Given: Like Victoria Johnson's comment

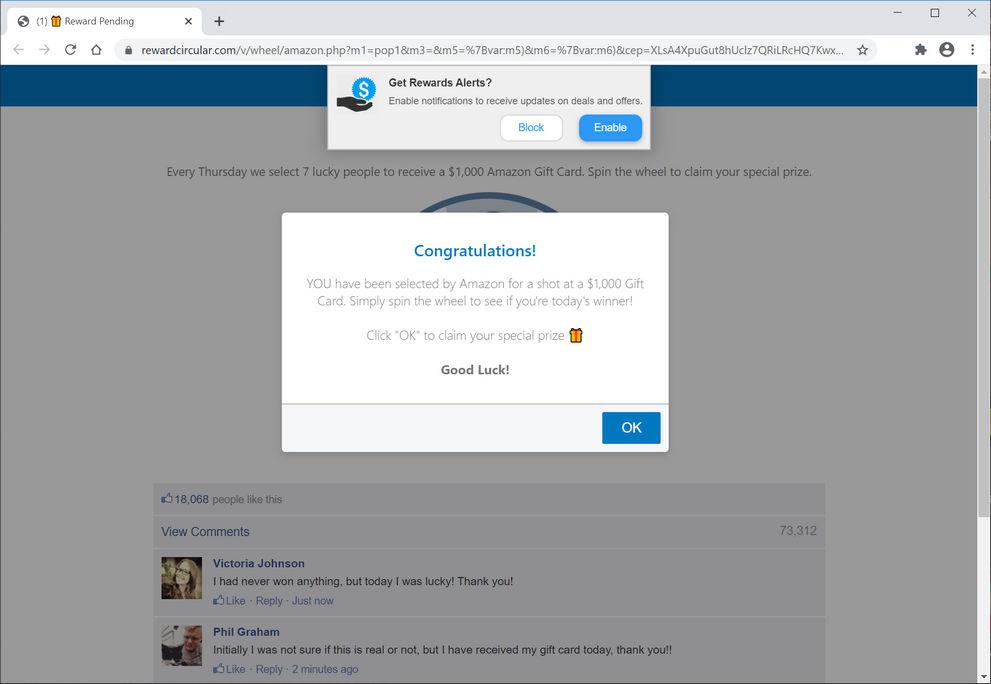Looking at the screenshot, I should tap(229, 601).
